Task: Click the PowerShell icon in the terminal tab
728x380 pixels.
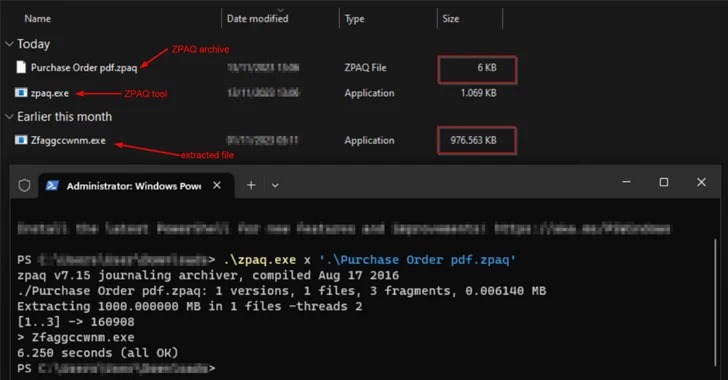Action: click(x=52, y=185)
